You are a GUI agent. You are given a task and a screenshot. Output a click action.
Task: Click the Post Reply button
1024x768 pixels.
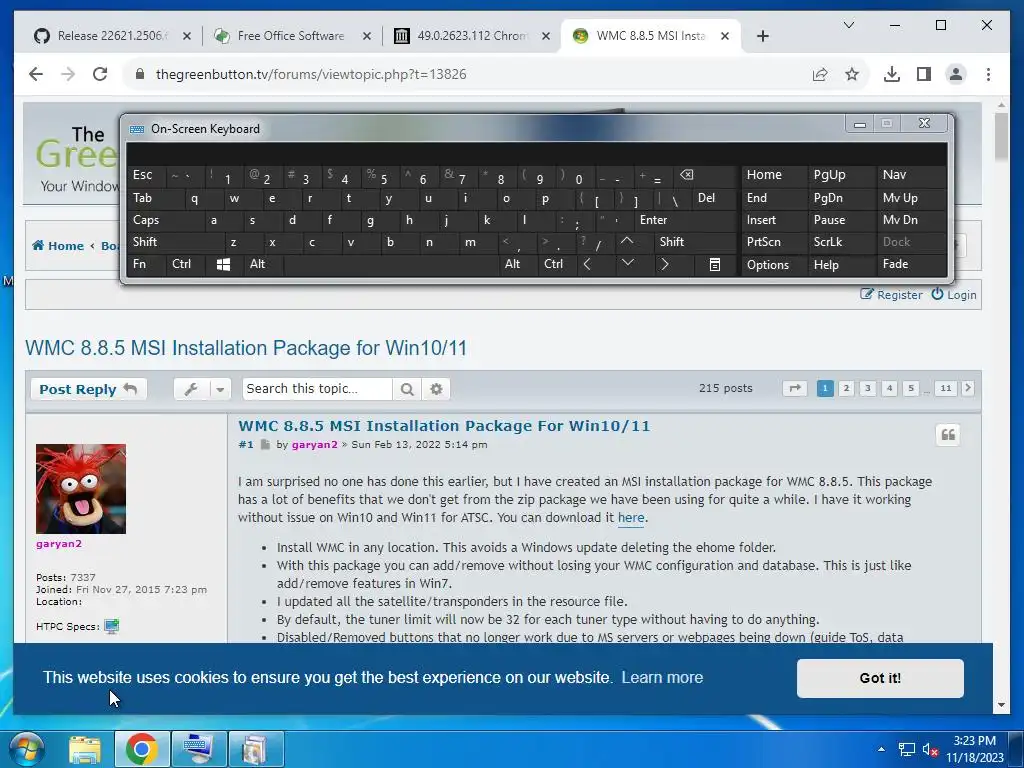coord(89,389)
